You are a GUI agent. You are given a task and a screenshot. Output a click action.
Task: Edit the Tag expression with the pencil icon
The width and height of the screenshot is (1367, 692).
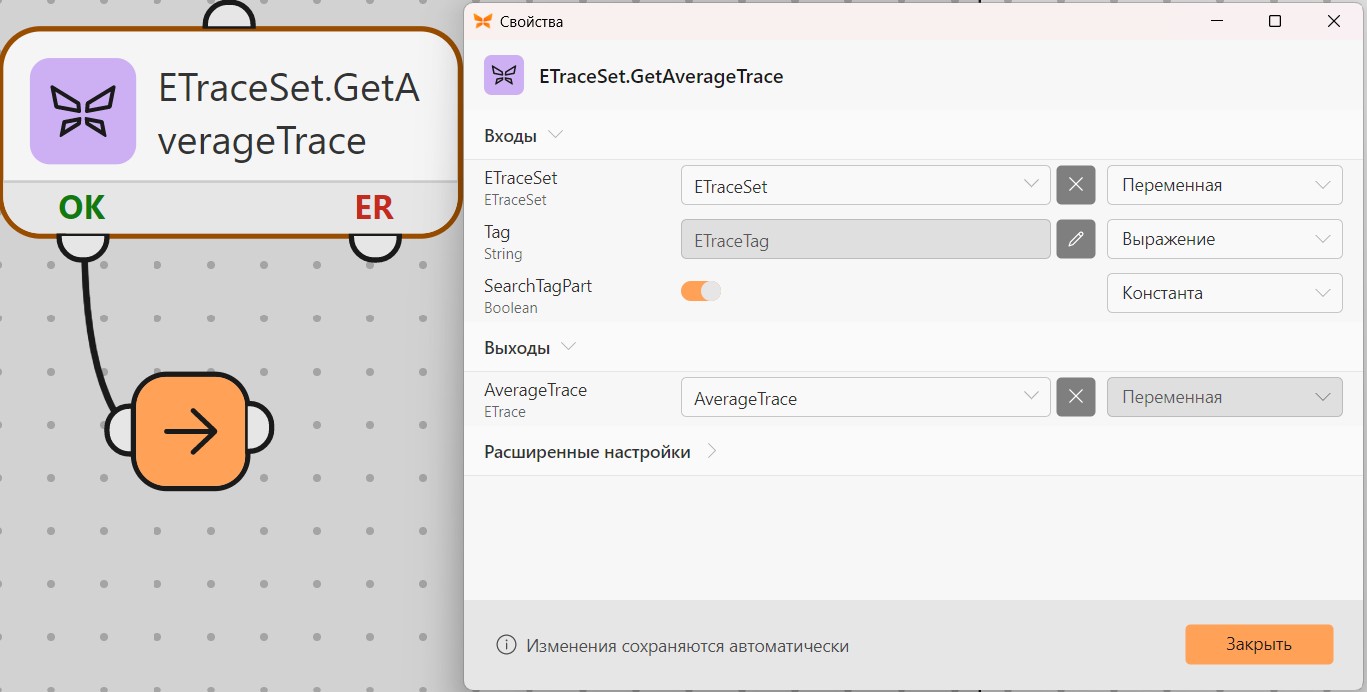pos(1076,239)
